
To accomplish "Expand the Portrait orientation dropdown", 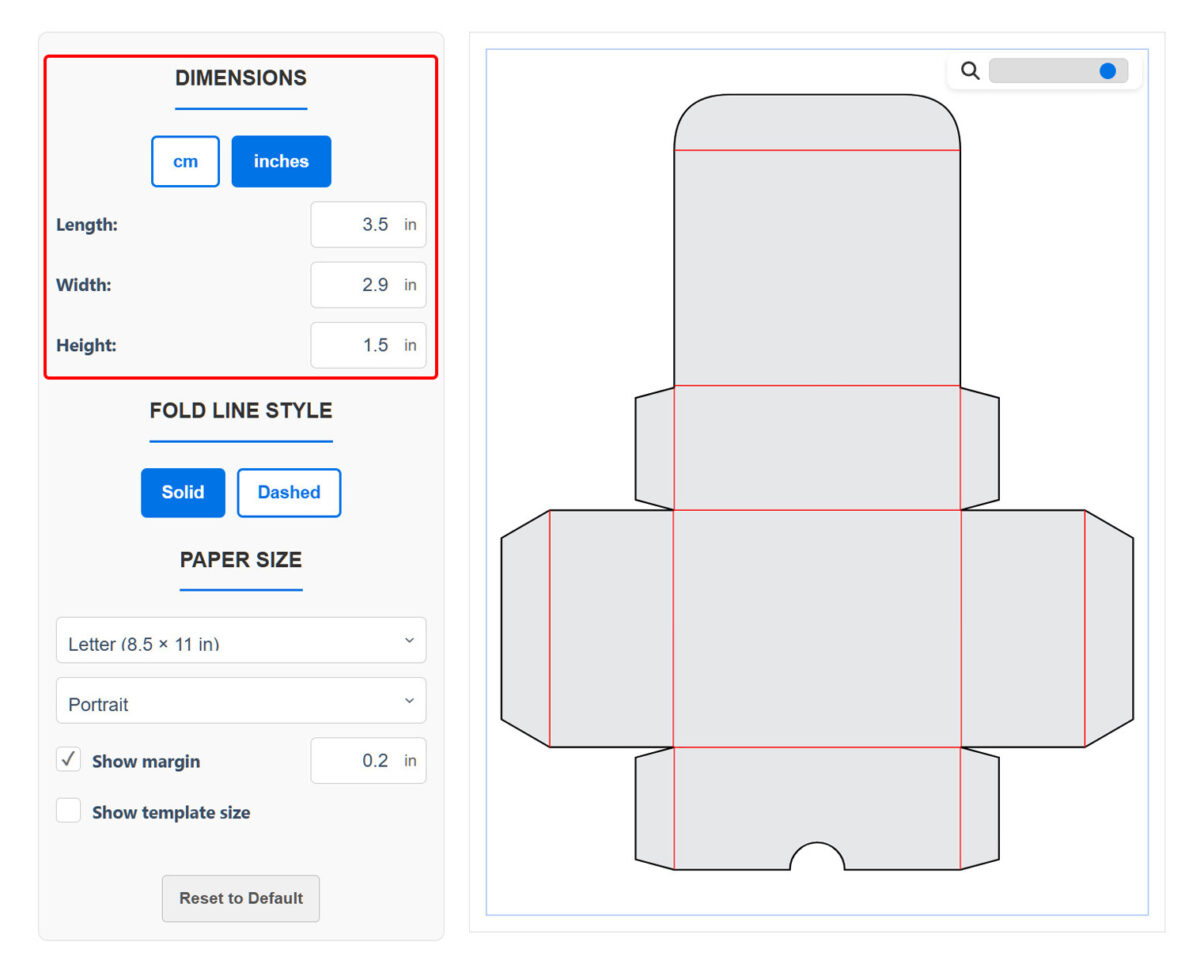I will pos(241,701).
